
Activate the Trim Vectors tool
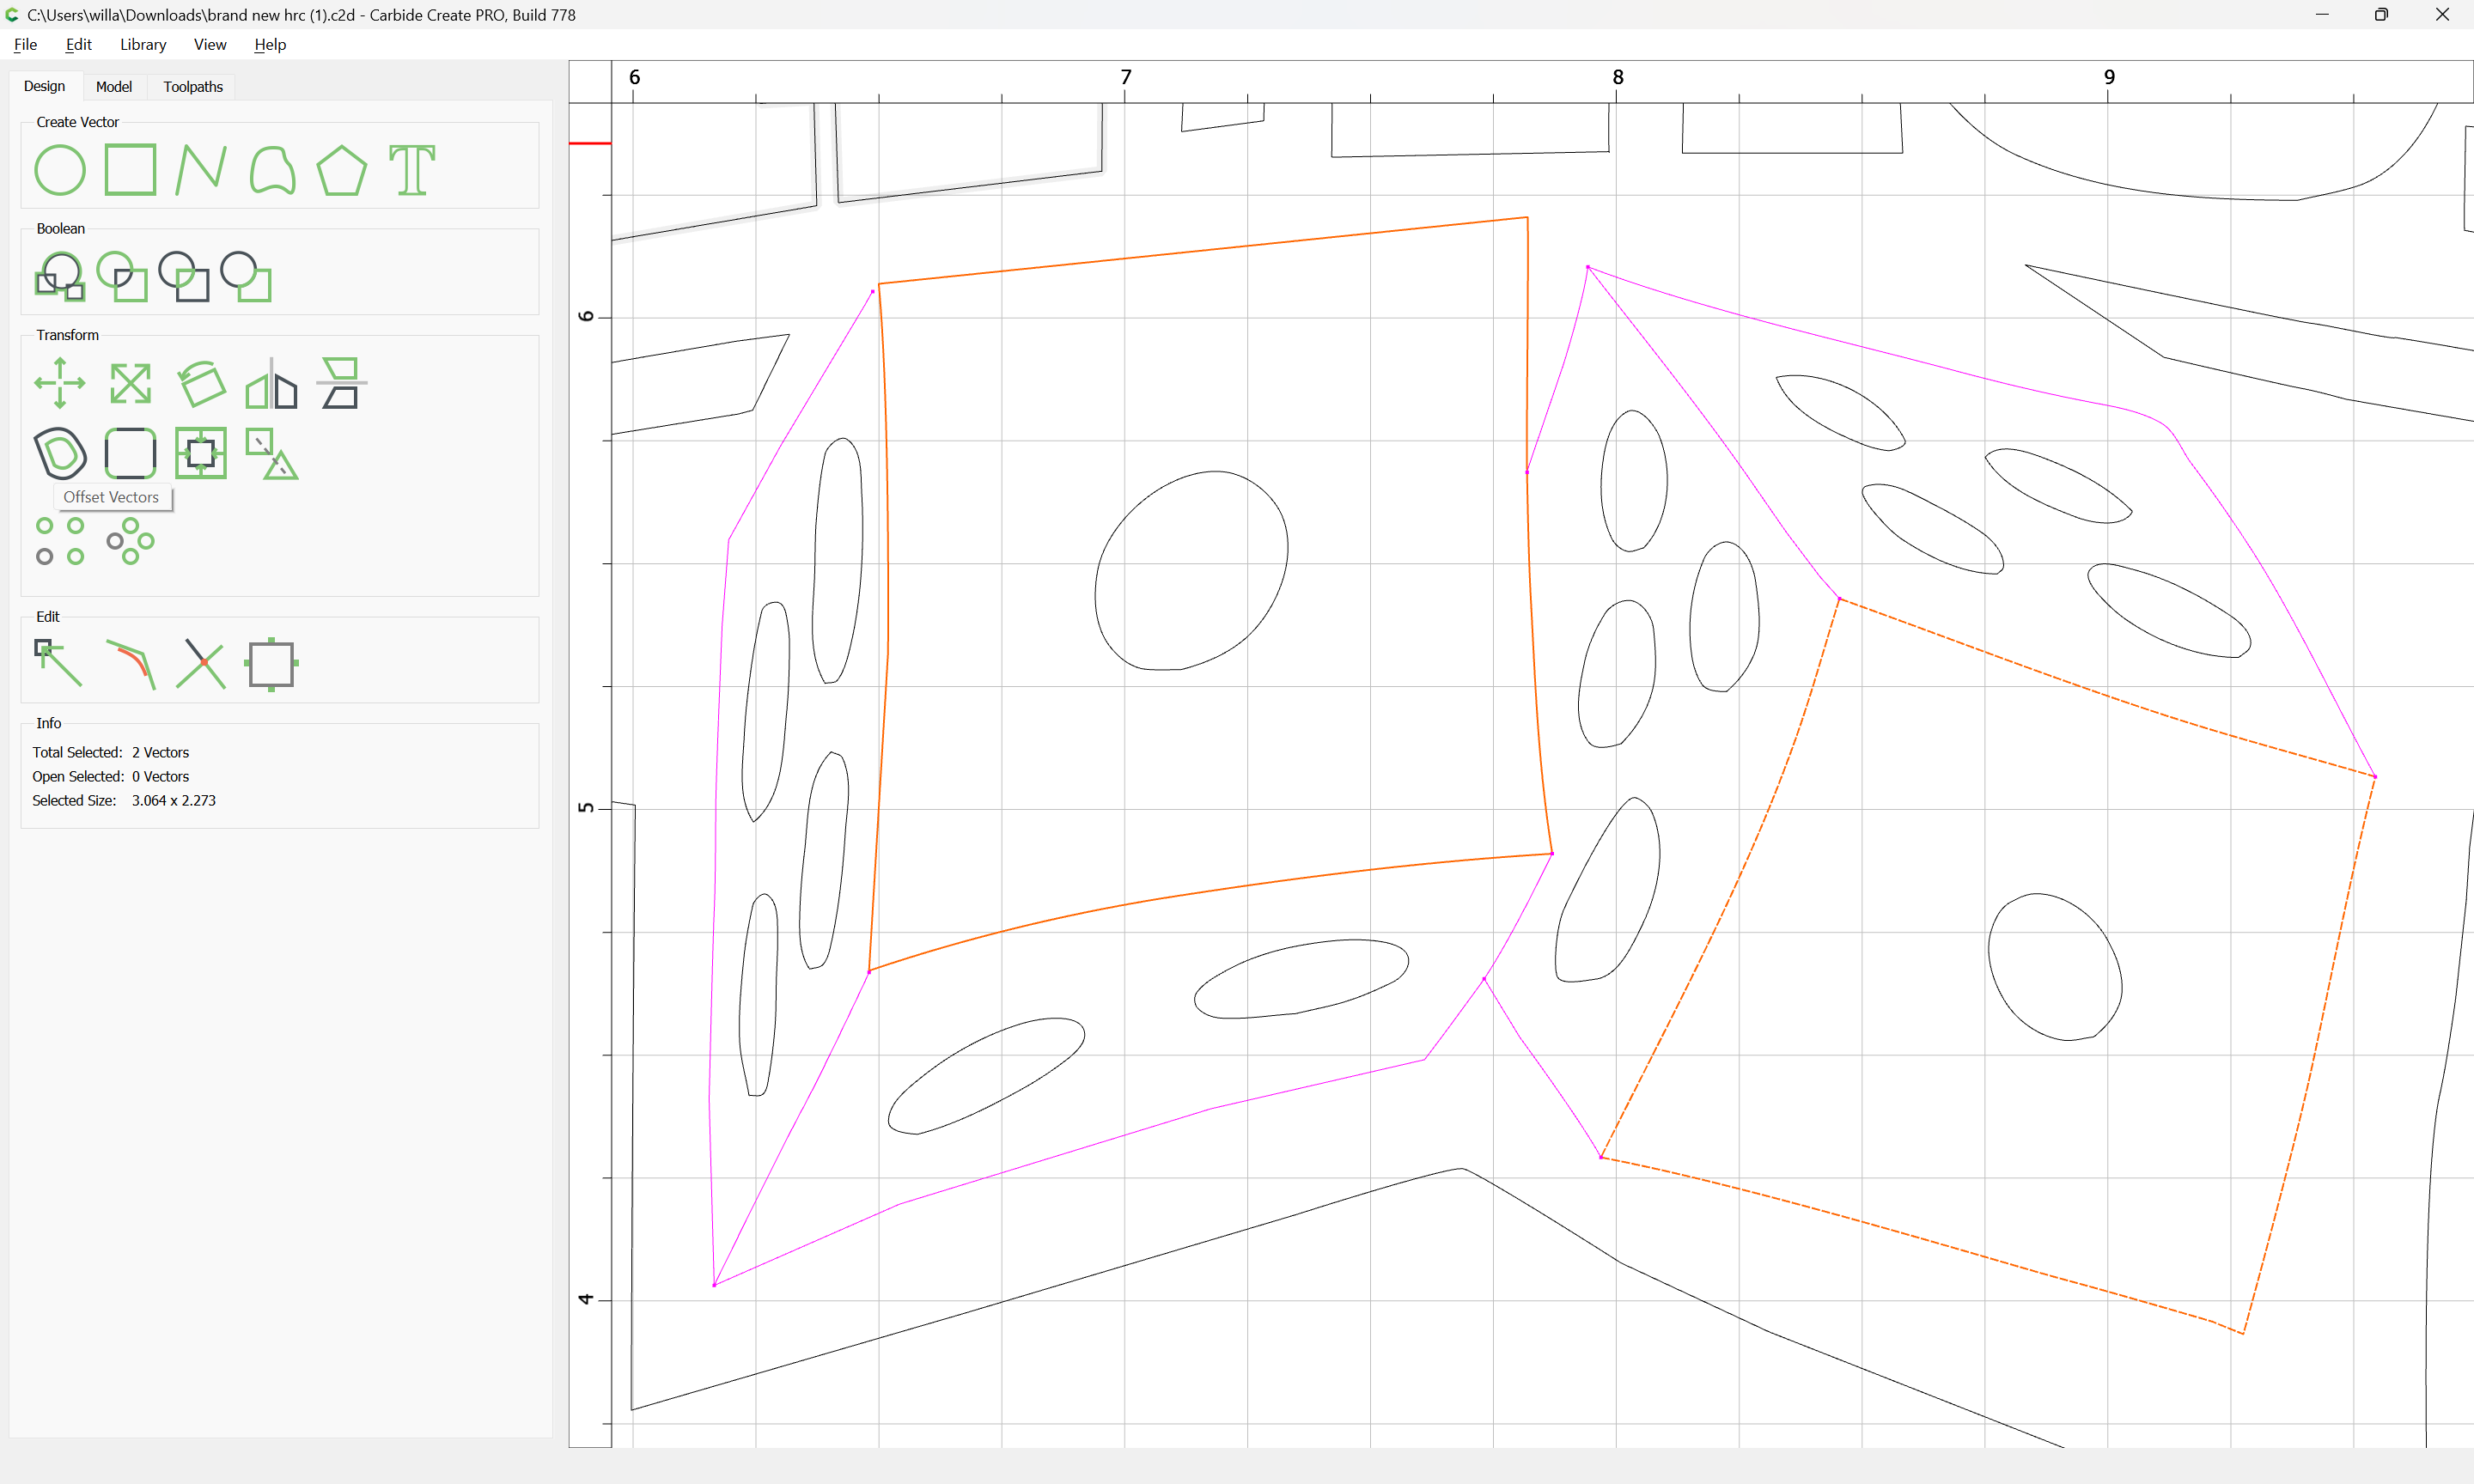pos(201,664)
